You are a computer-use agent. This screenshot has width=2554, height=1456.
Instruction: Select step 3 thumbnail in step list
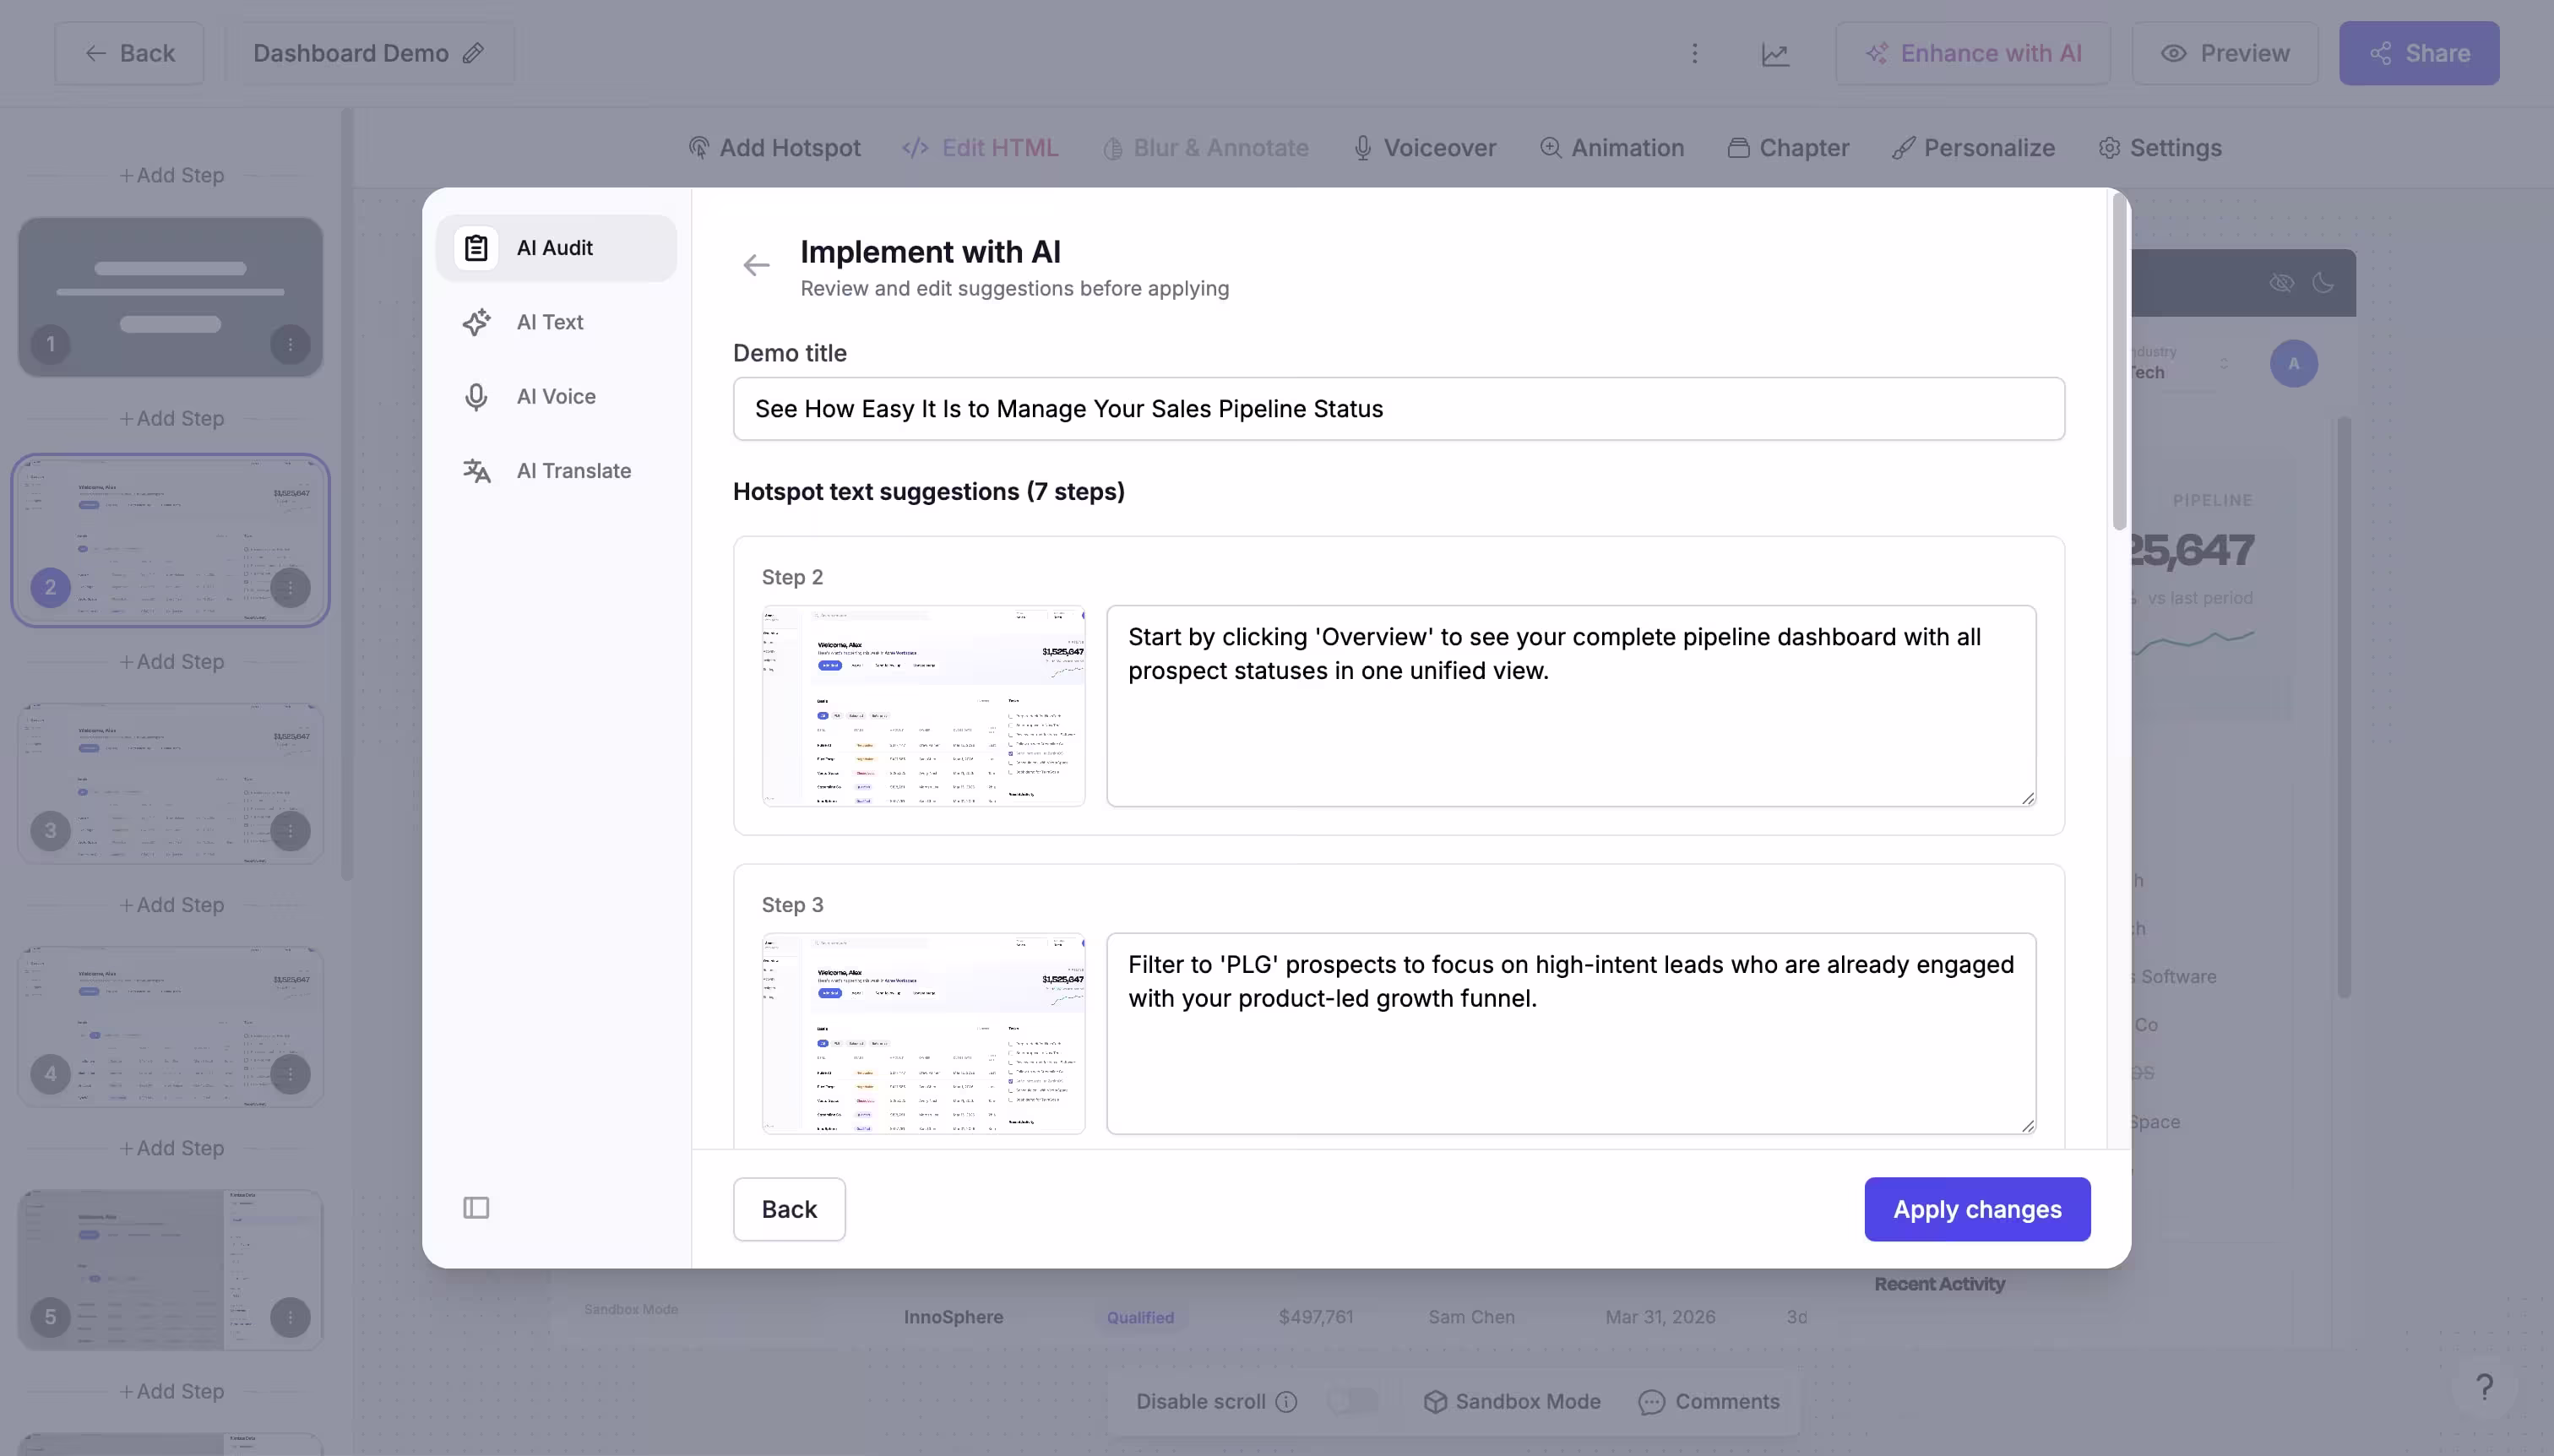[170, 783]
